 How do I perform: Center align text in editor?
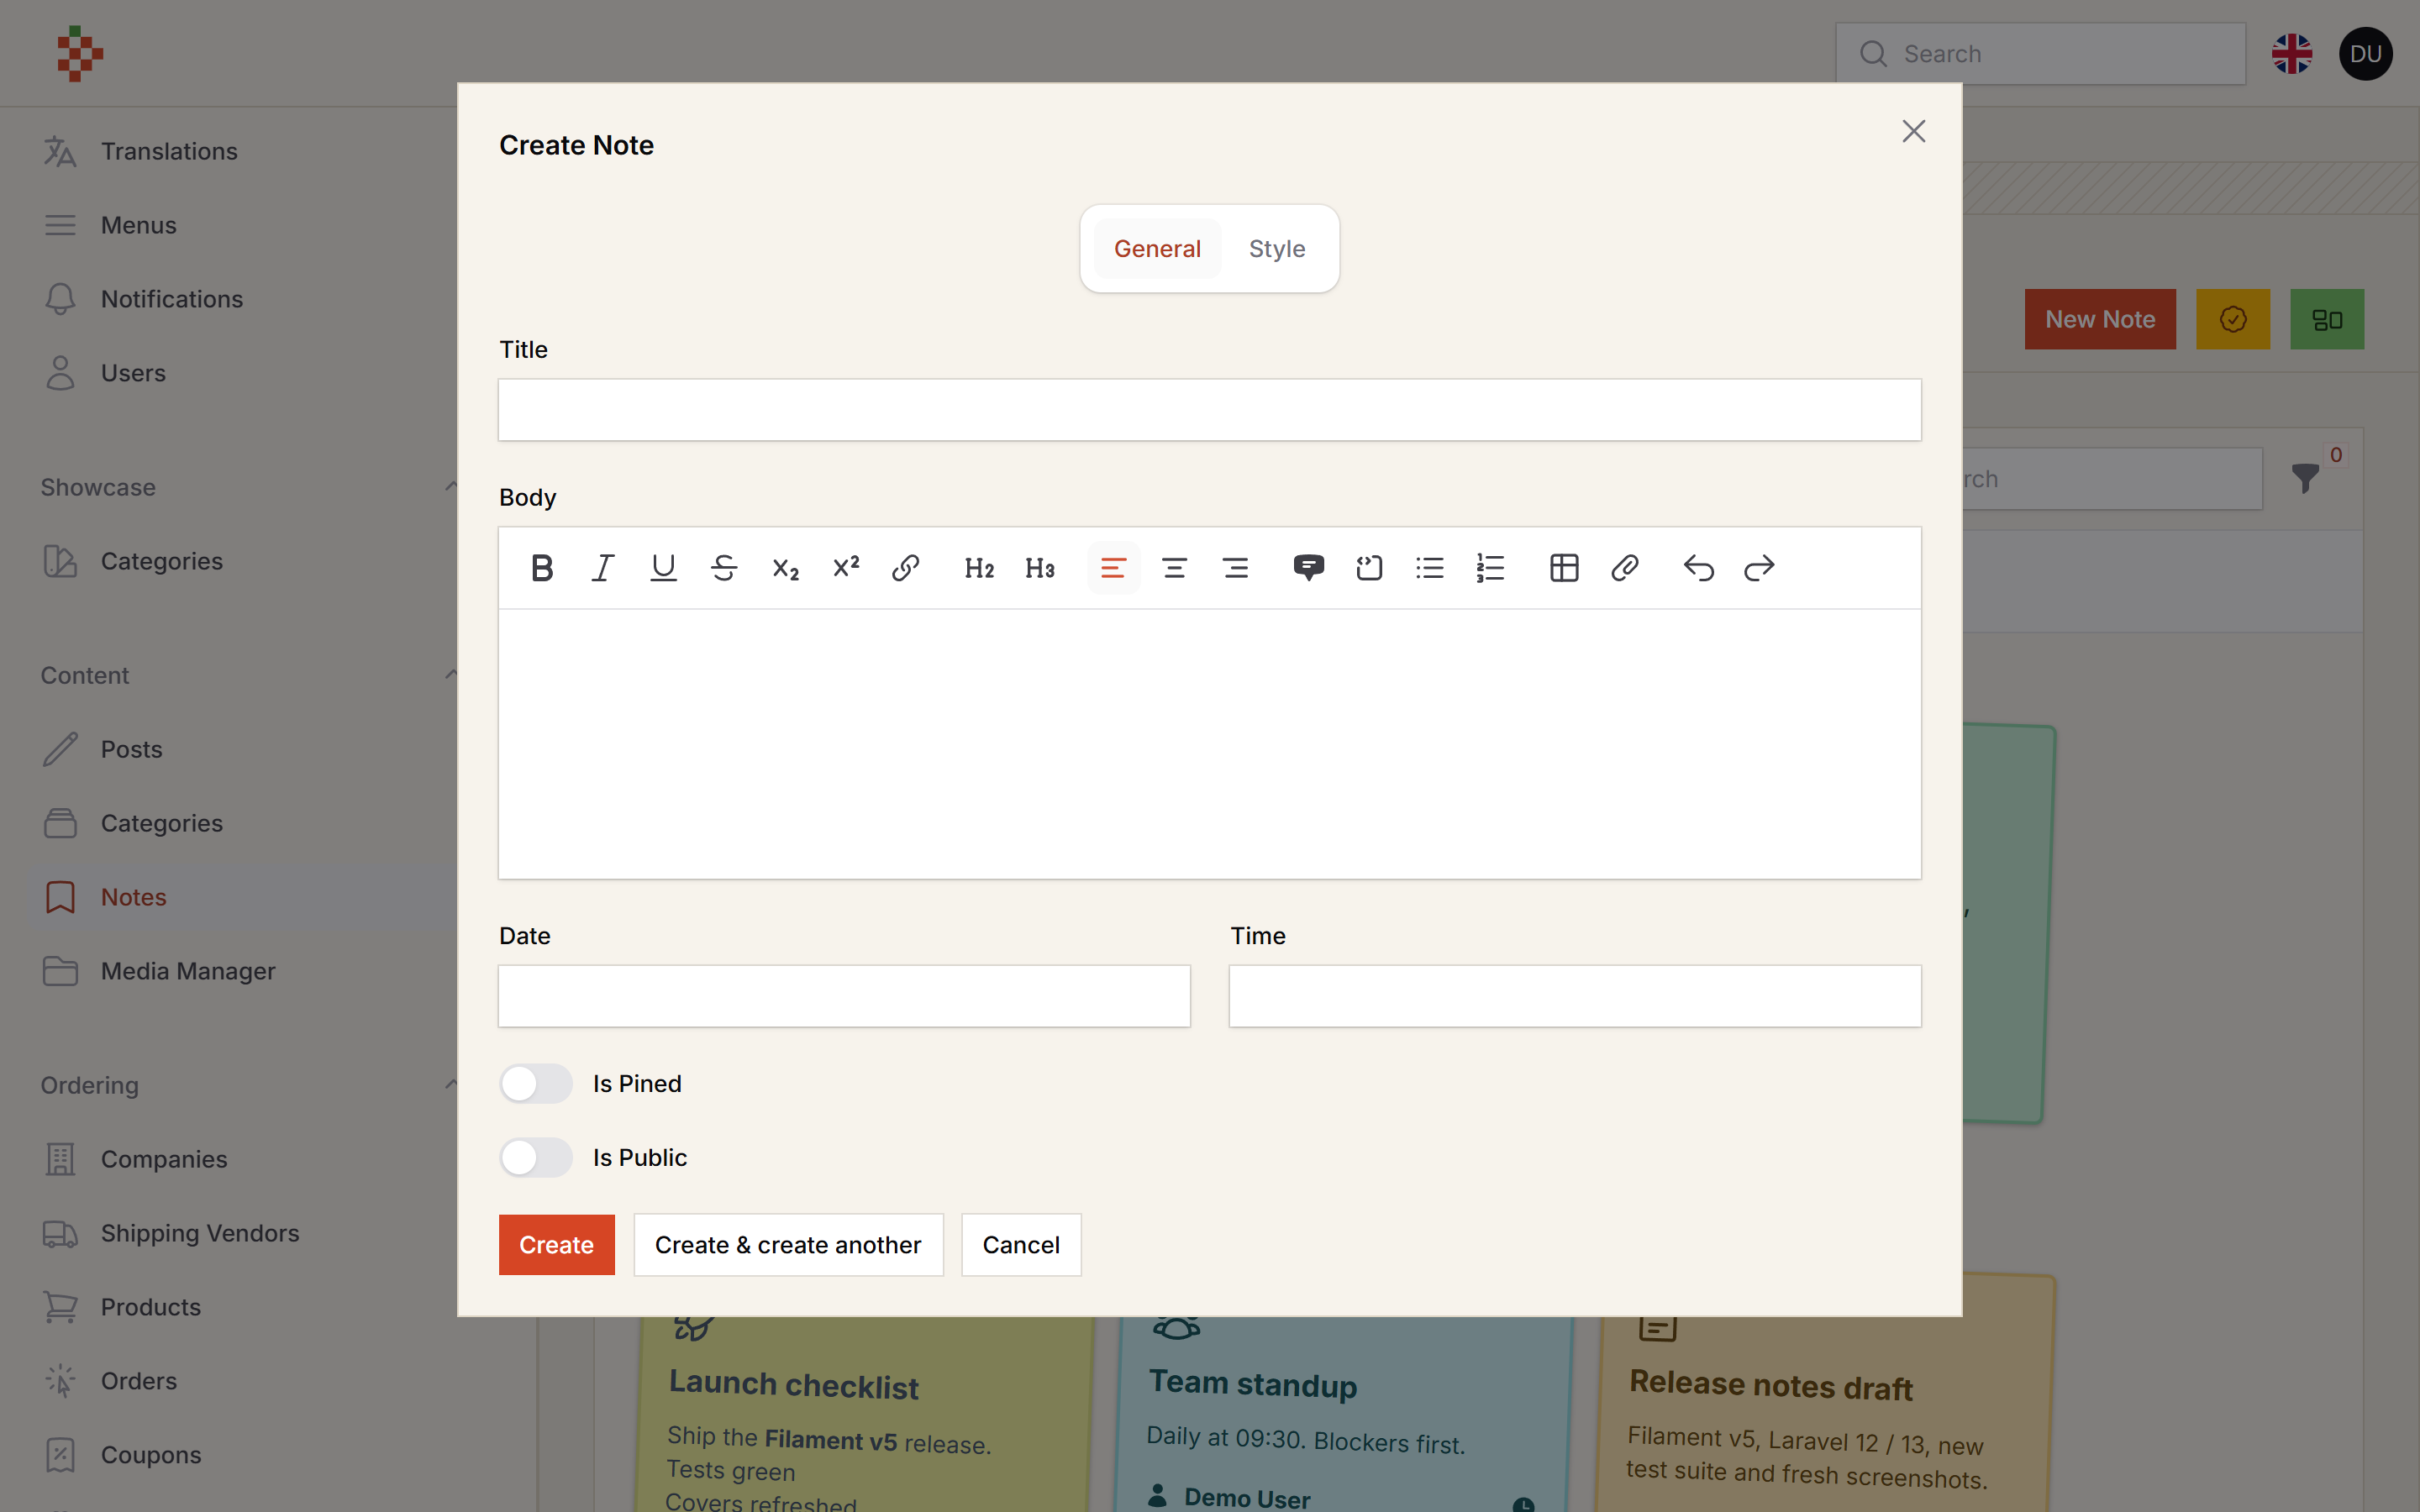pos(1174,568)
